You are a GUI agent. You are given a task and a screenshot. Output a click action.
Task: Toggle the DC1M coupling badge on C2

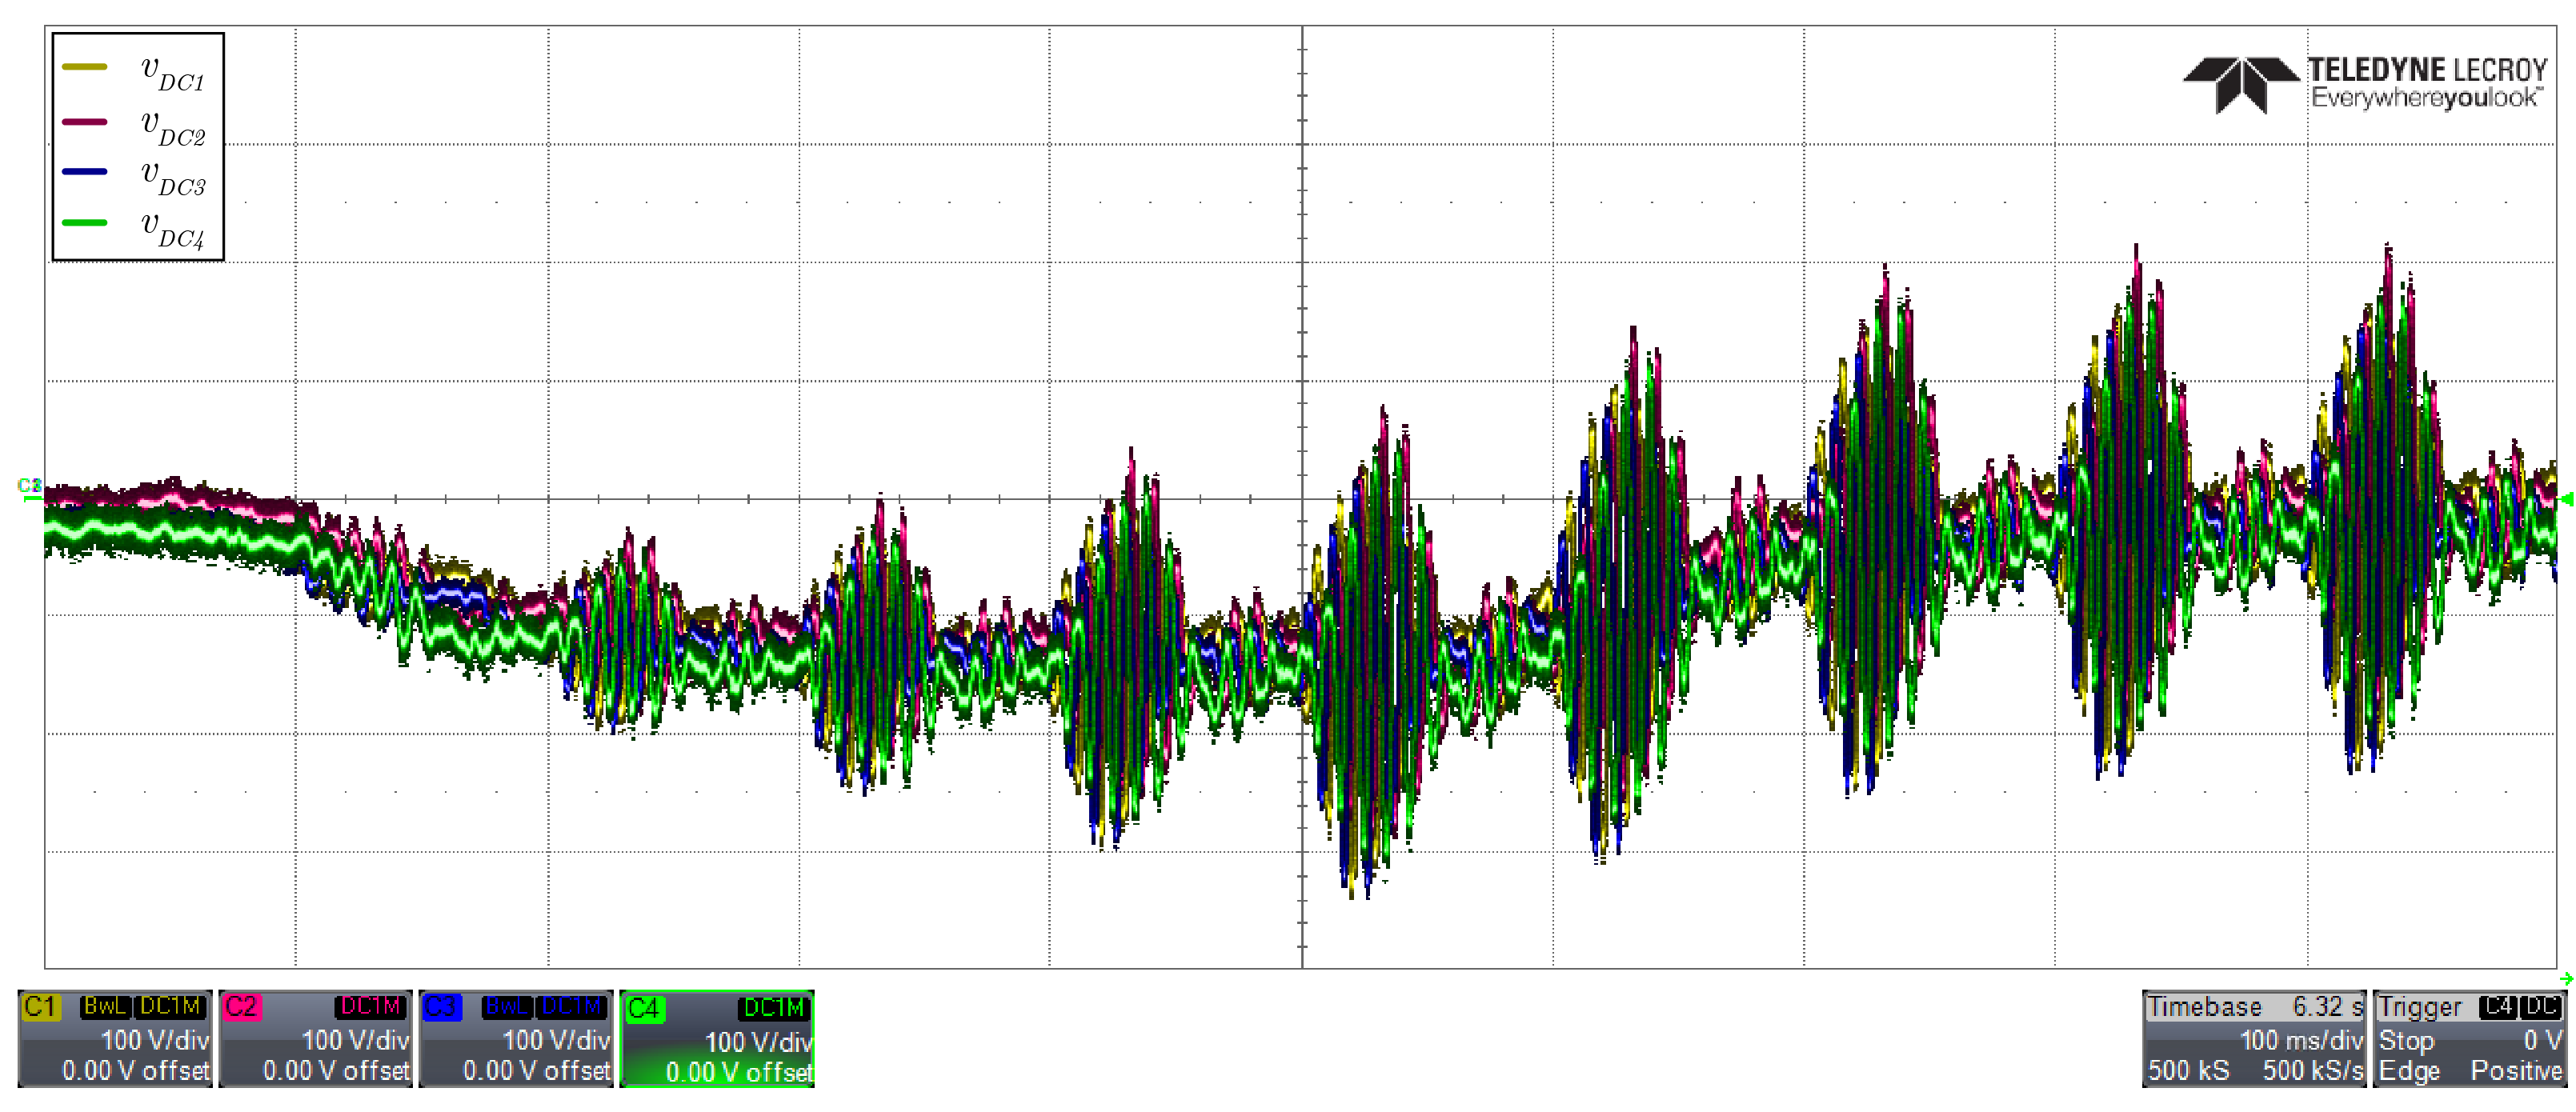coord(370,1006)
